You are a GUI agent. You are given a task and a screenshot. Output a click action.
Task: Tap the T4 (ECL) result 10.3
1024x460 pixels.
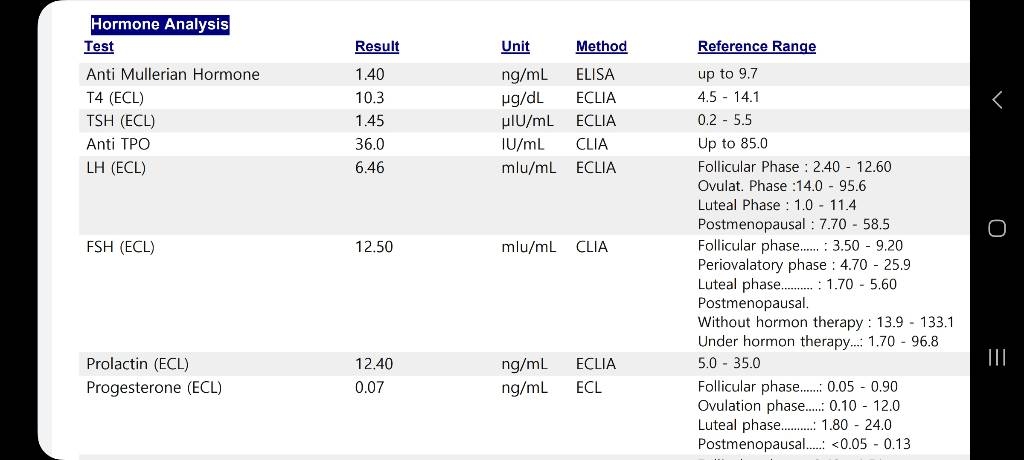click(370, 98)
